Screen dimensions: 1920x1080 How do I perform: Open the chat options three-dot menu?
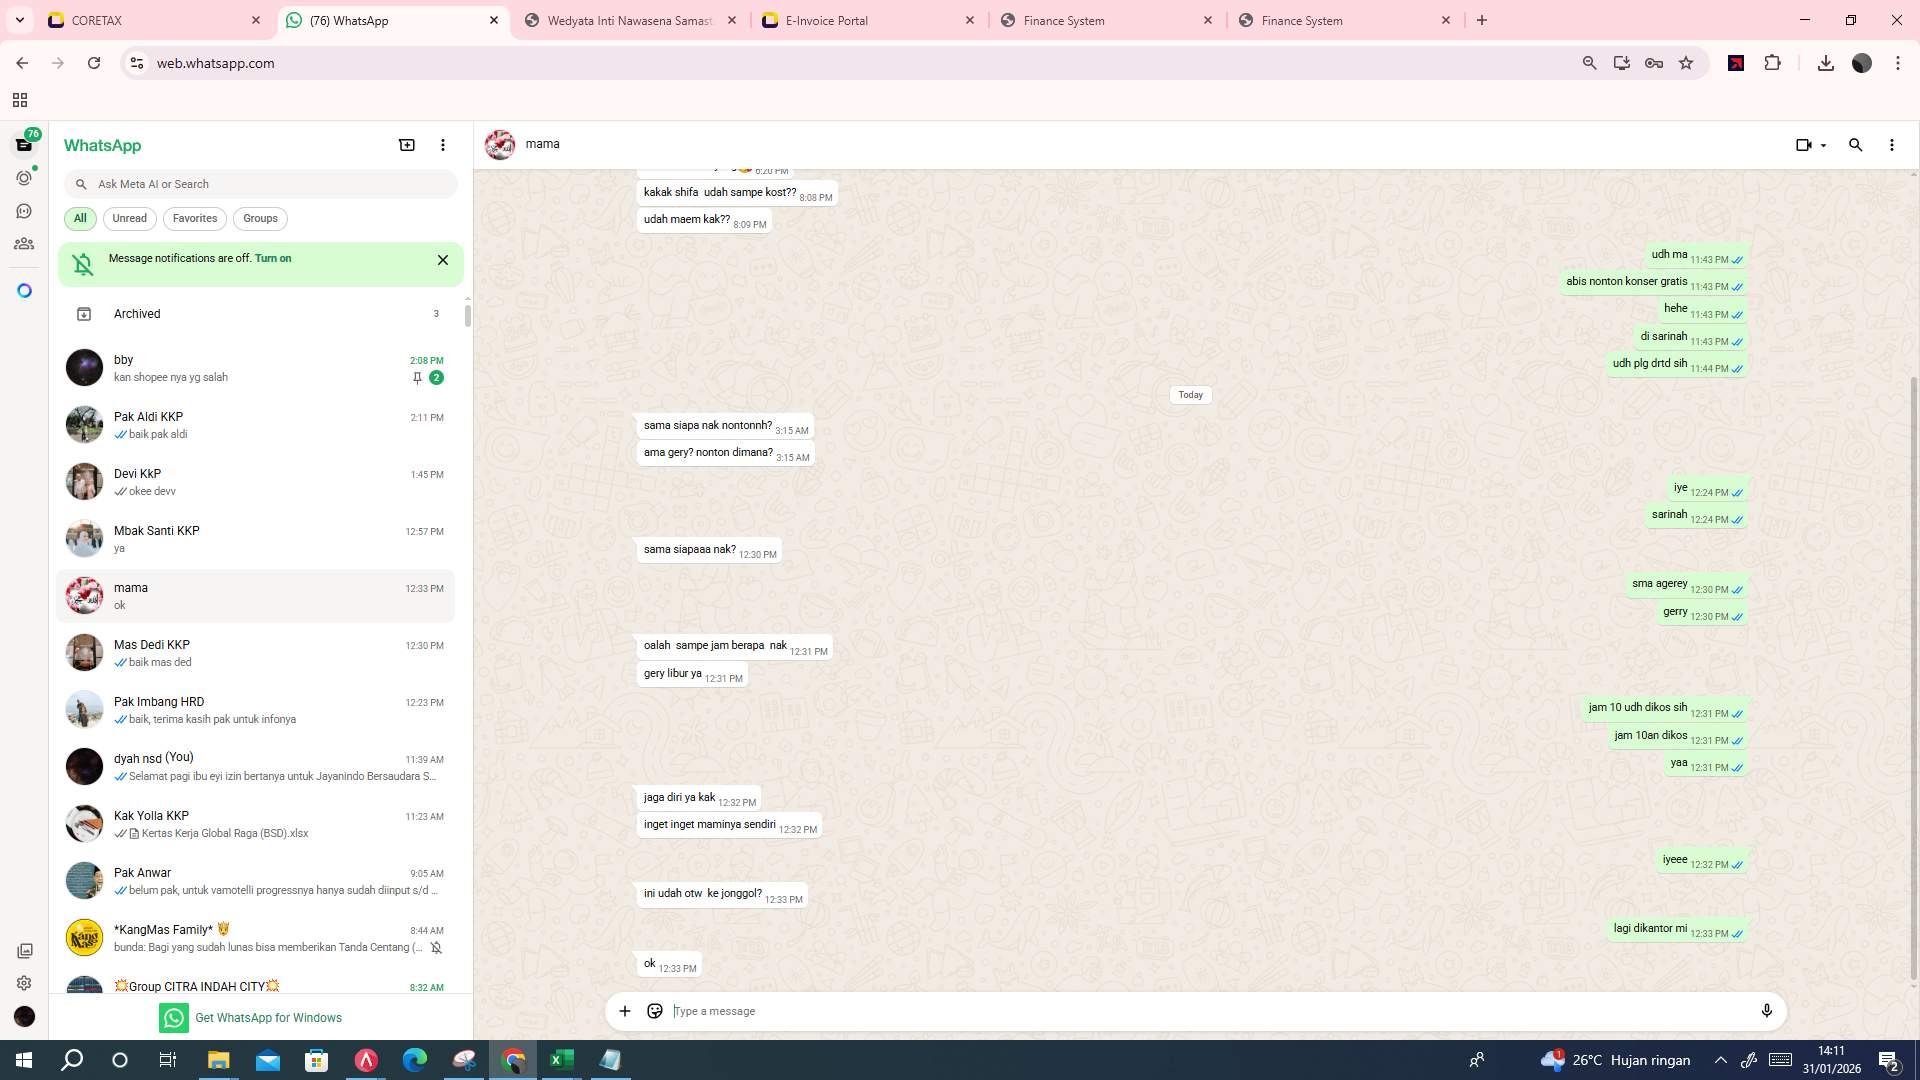pyautogui.click(x=1891, y=145)
